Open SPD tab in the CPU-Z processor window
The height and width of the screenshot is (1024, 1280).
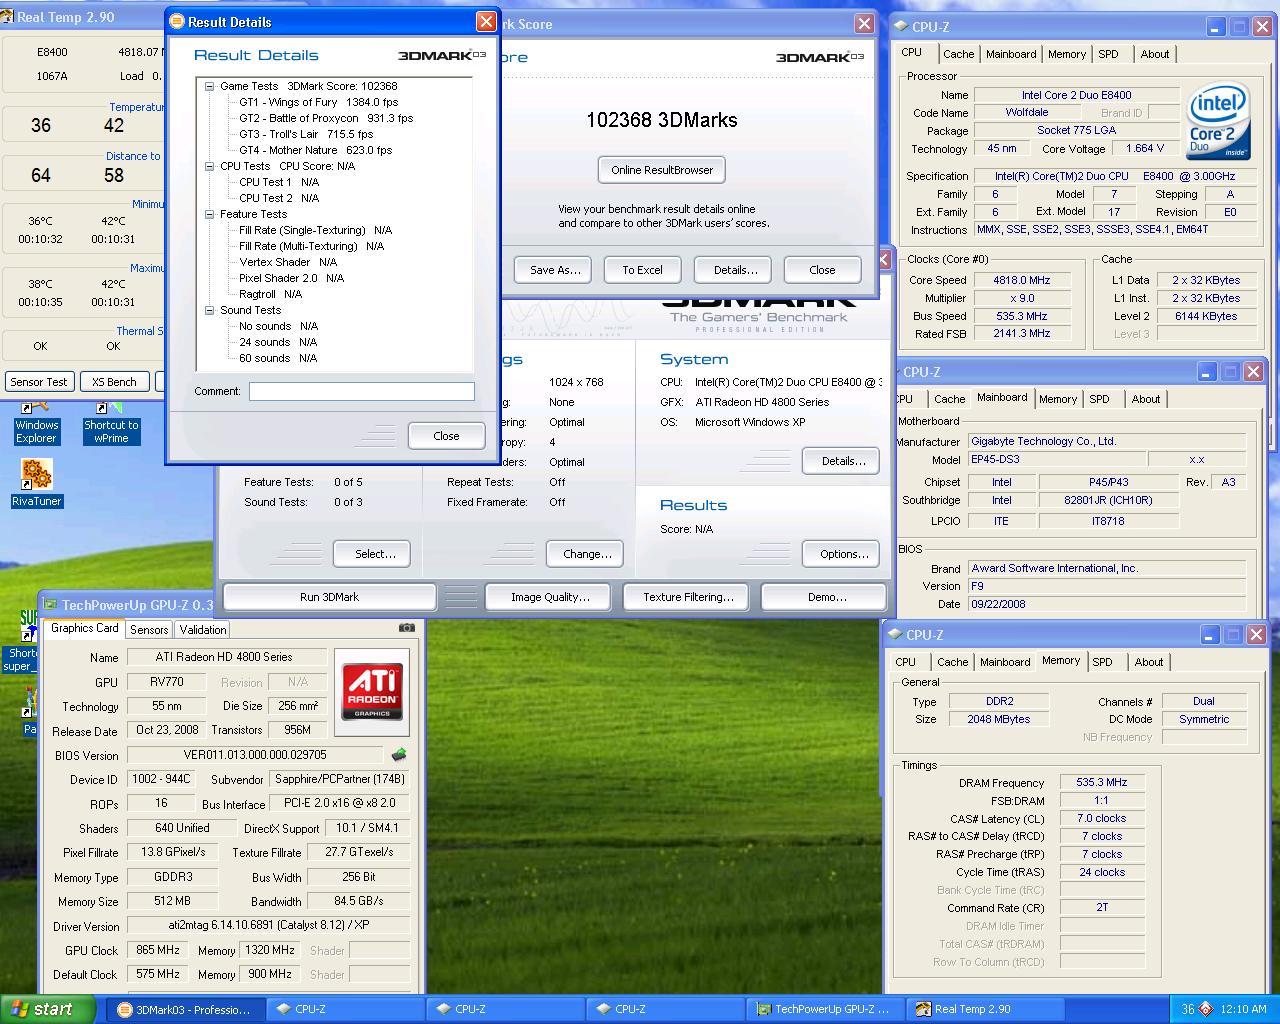click(x=1108, y=54)
